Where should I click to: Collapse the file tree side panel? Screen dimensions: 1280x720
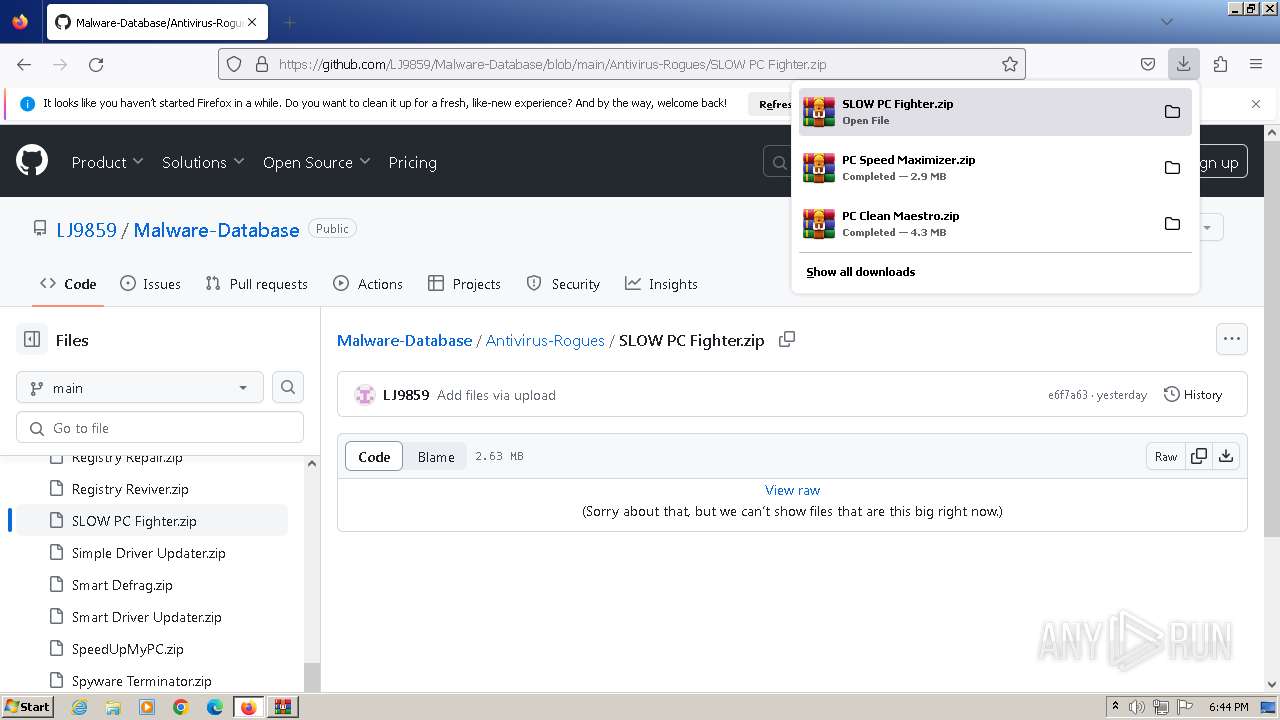(32, 340)
